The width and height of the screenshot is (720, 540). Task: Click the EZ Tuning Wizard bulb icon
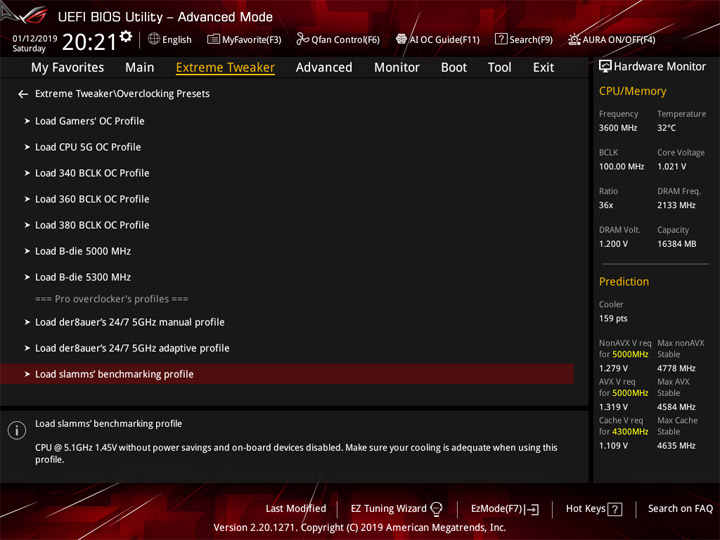point(436,509)
